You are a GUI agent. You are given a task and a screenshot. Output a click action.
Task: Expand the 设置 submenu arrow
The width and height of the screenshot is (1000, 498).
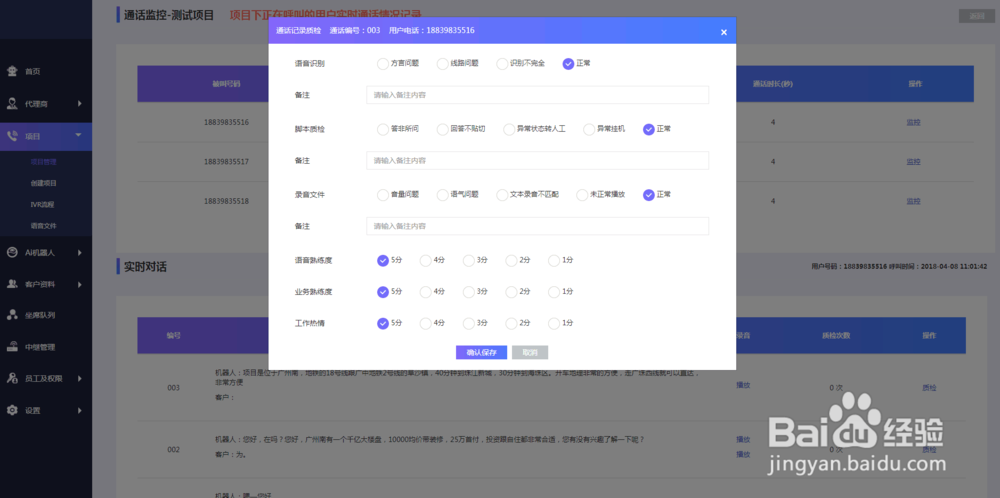tap(80, 410)
